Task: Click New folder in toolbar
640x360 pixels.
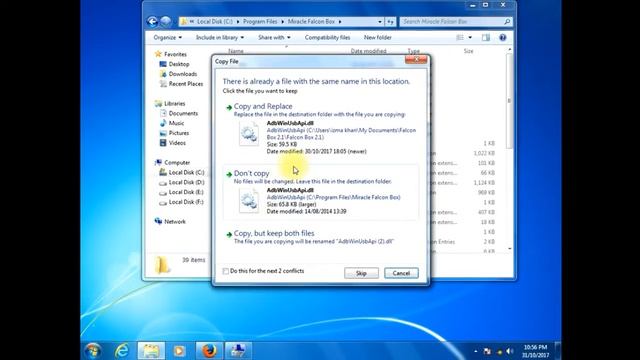Action: (378, 38)
